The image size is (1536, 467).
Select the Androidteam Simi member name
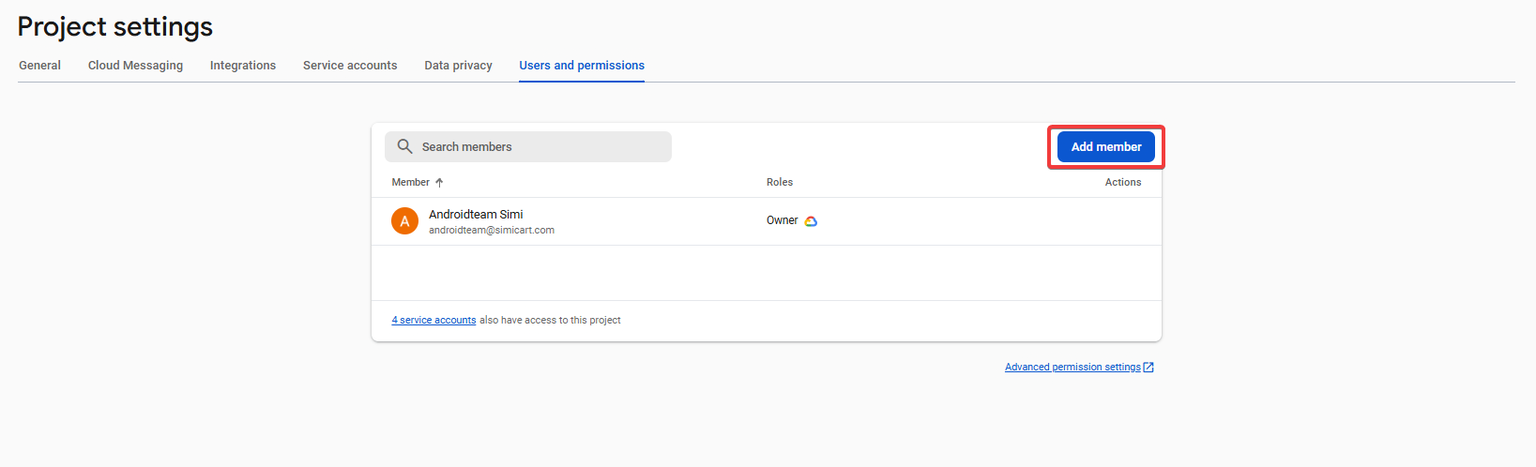[475, 214]
